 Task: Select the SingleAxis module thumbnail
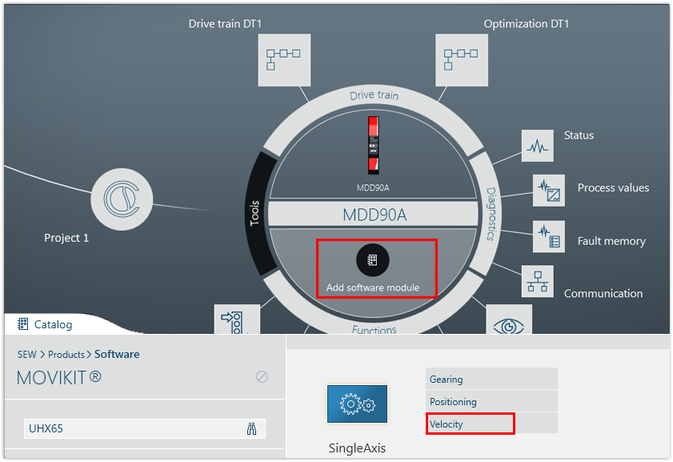357,404
